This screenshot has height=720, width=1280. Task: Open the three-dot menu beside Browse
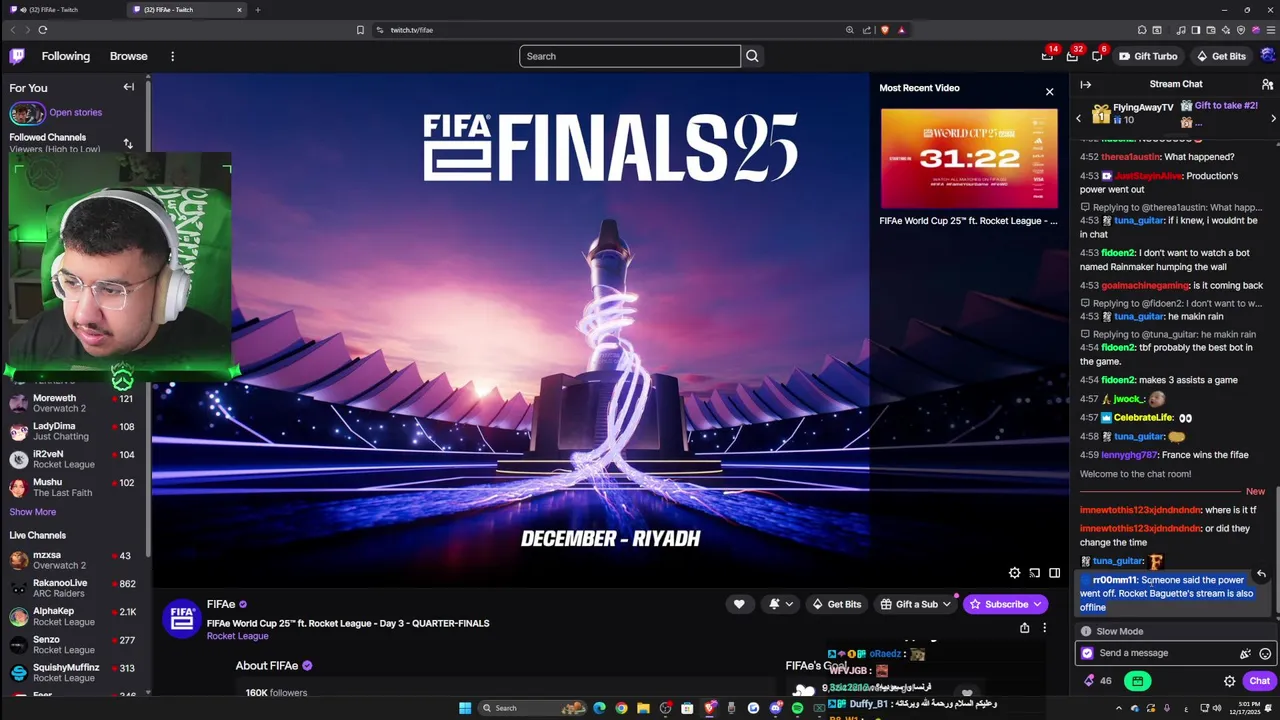point(172,56)
